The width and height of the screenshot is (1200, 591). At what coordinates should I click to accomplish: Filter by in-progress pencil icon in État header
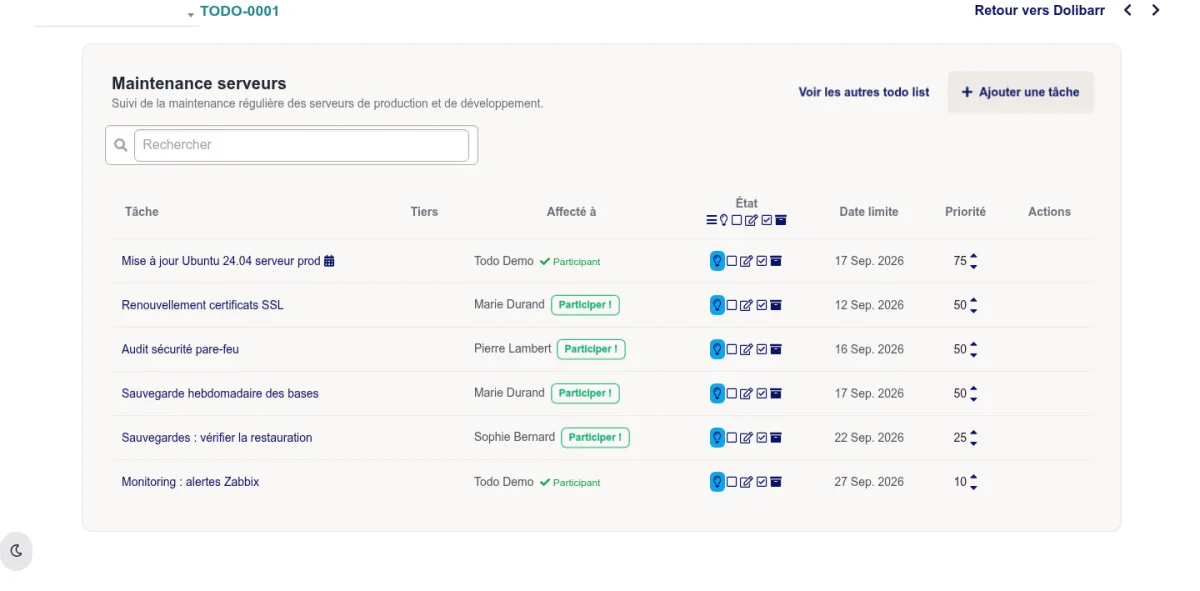[751, 220]
